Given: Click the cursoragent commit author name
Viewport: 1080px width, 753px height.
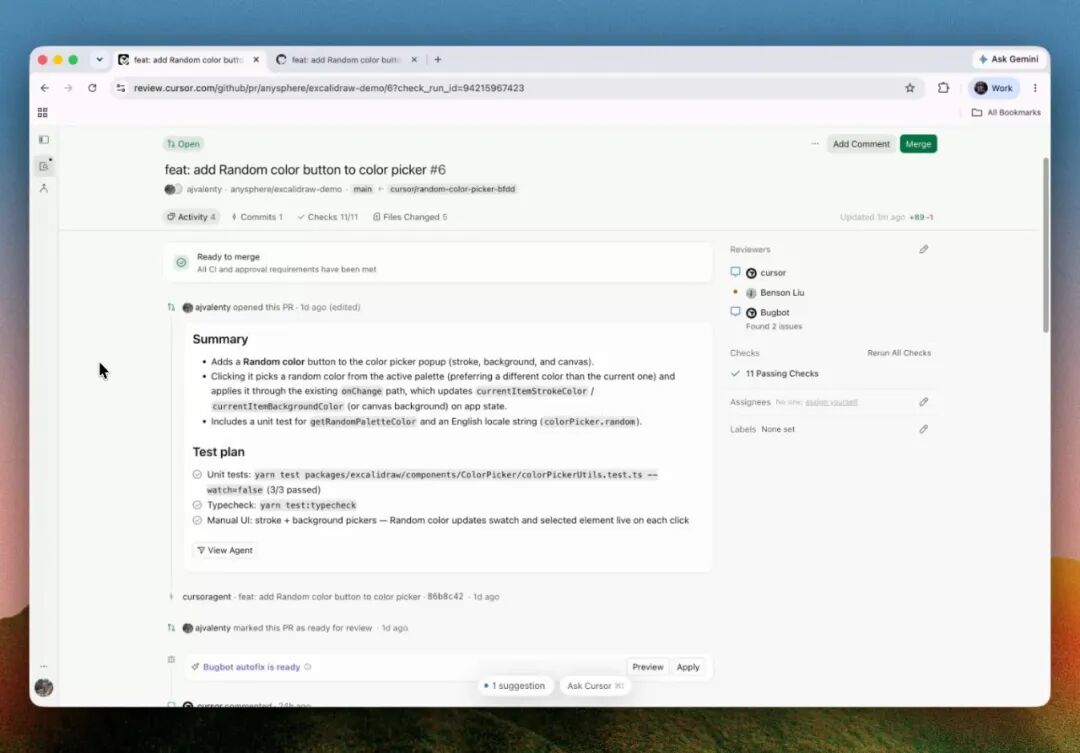Looking at the screenshot, I should tap(207, 597).
